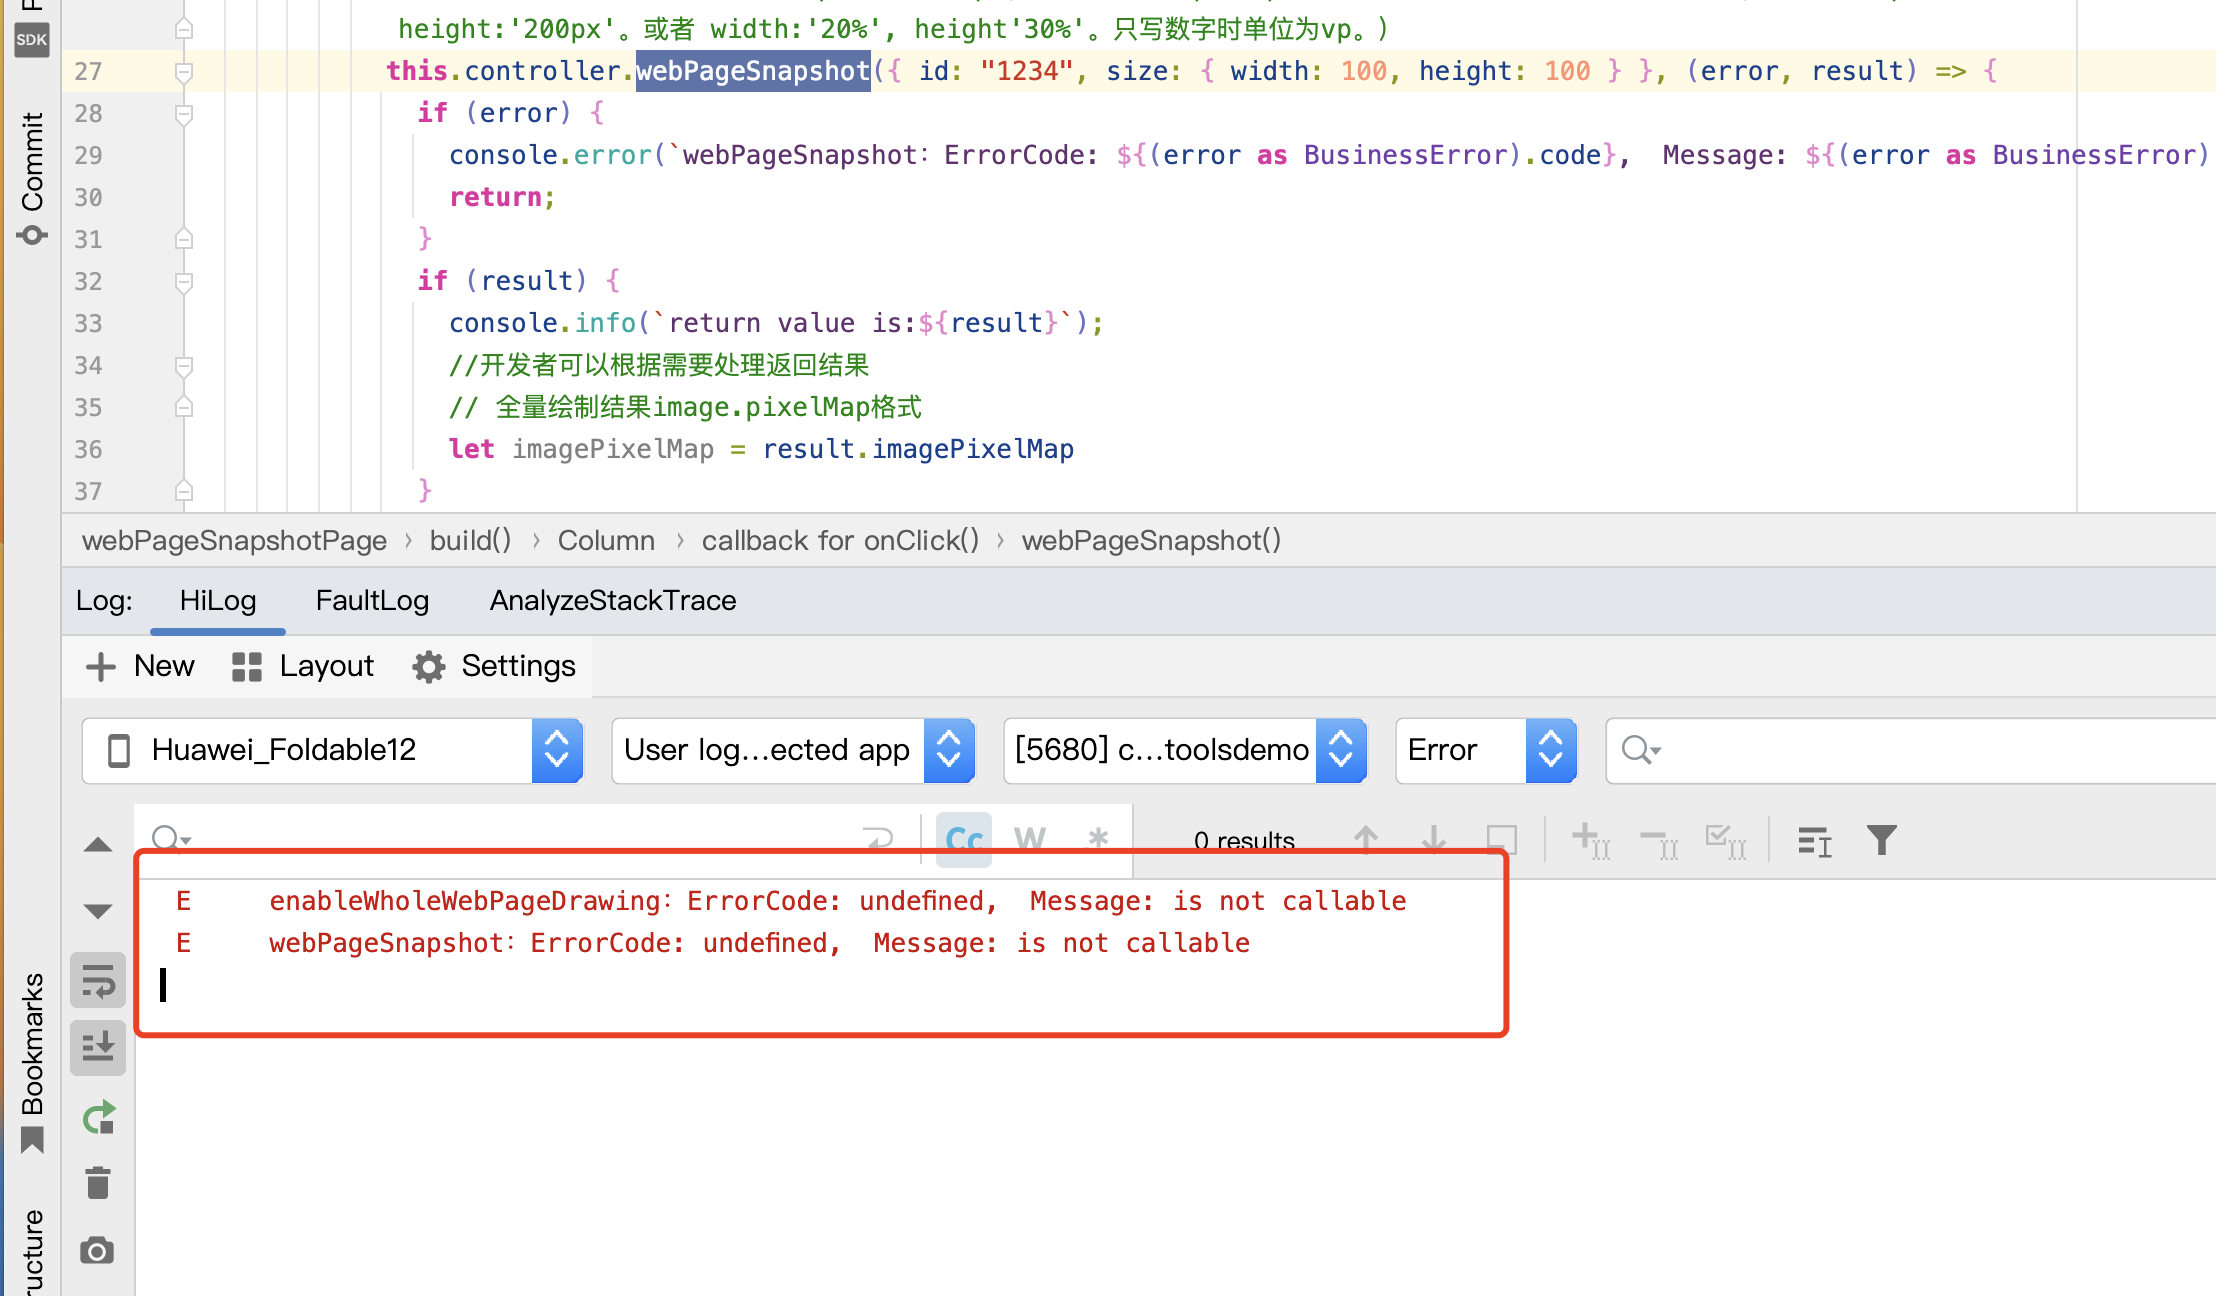Select the FaultLog tab in log panel
The width and height of the screenshot is (2216, 1296).
point(370,602)
